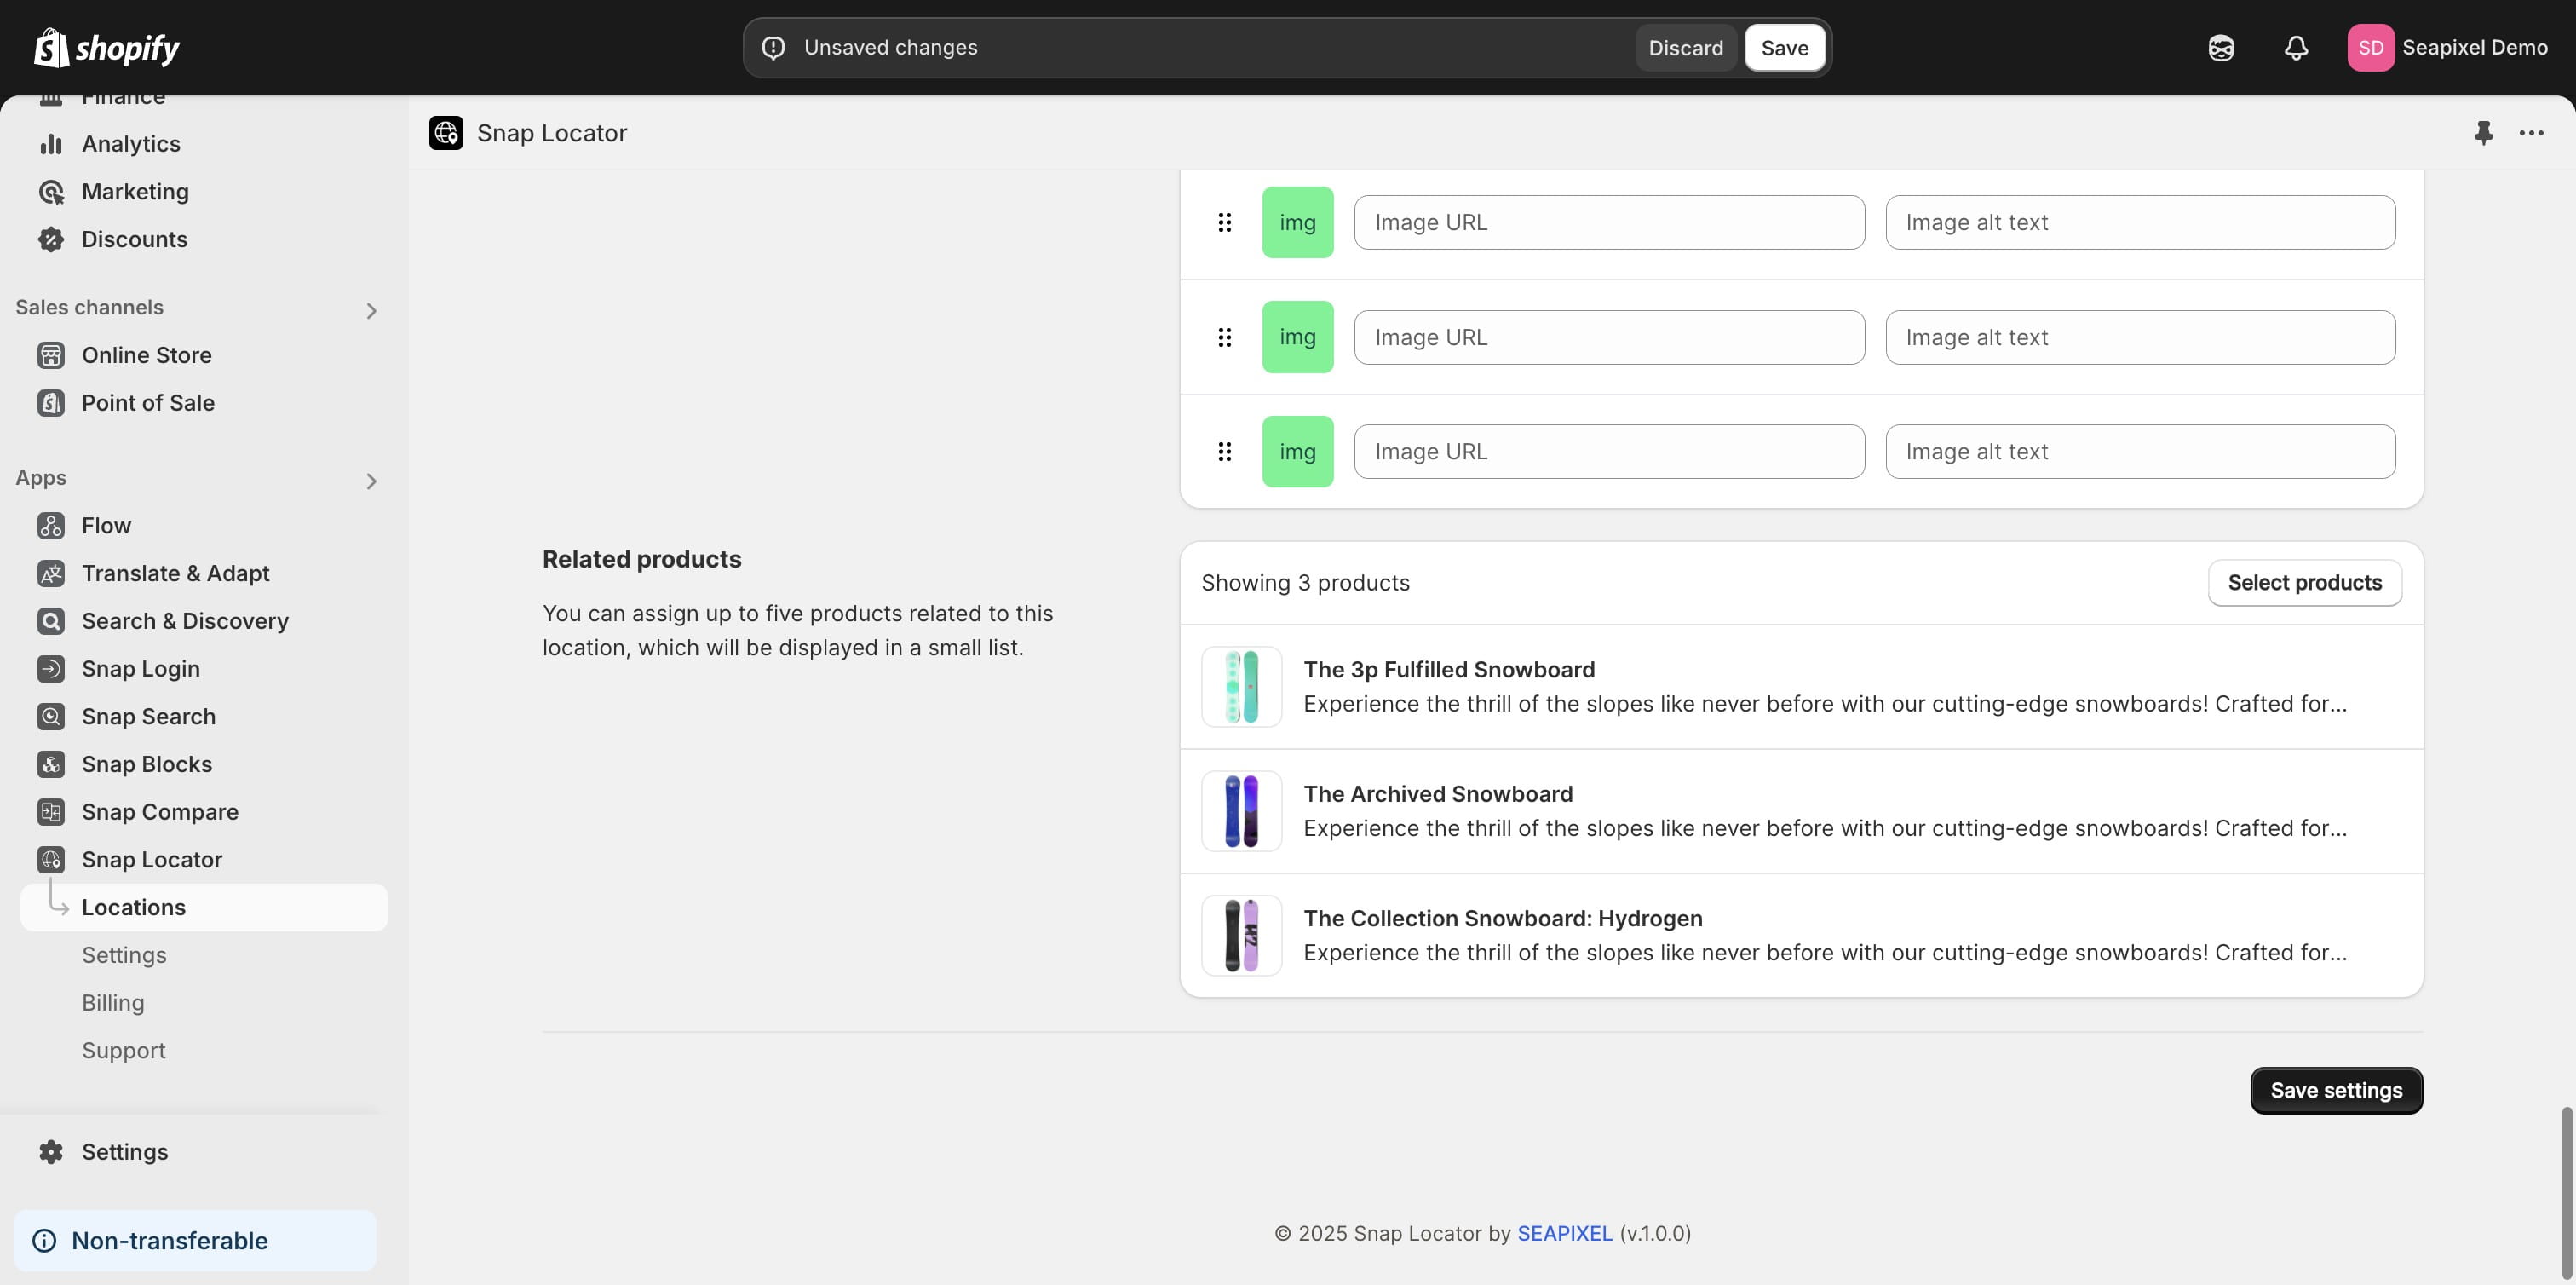Click the first Image URL field
Image resolution: width=2576 pixels, height=1285 pixels.
tap(1608, 222)
